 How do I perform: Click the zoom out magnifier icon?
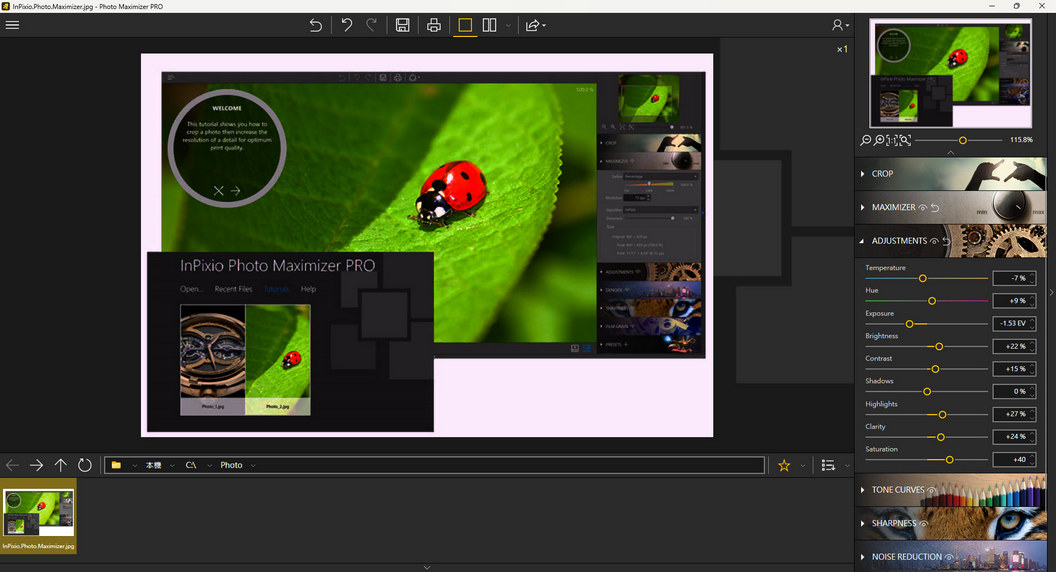pos(865,140)
